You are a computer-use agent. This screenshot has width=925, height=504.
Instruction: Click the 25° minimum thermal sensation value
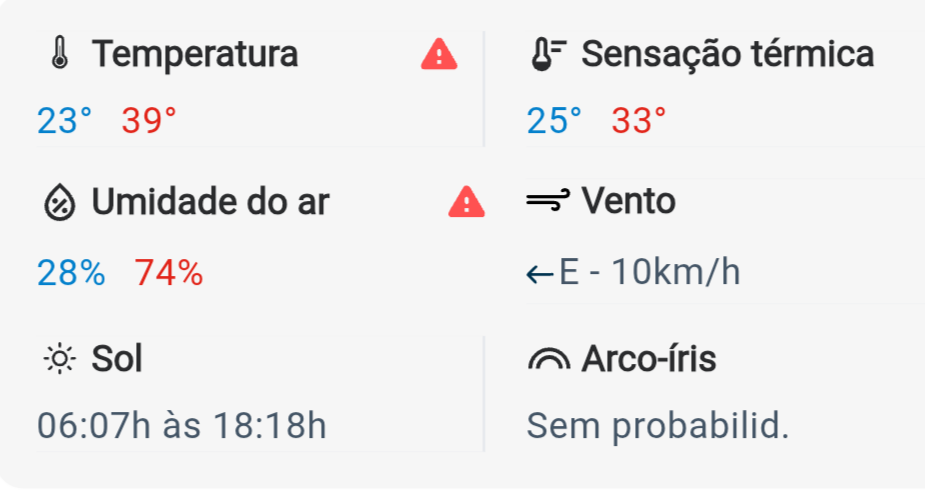pos(554,121)
